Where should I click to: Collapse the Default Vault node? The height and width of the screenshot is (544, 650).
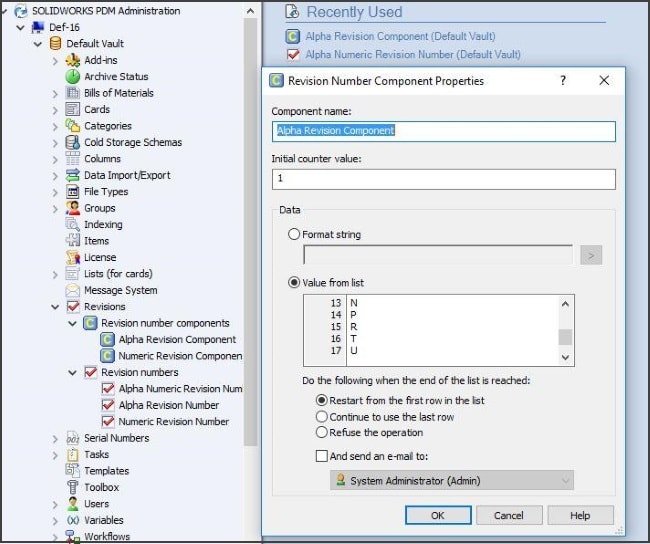coord(38,44)
